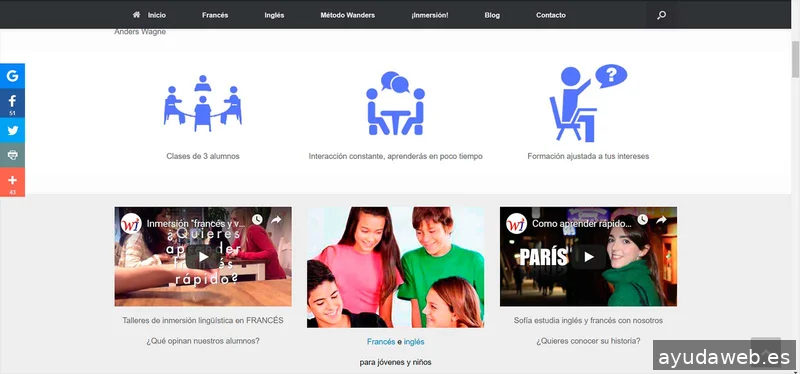
Task: Click the 'Como aprender rápido...' video title
Action: [x=582, y=223]
